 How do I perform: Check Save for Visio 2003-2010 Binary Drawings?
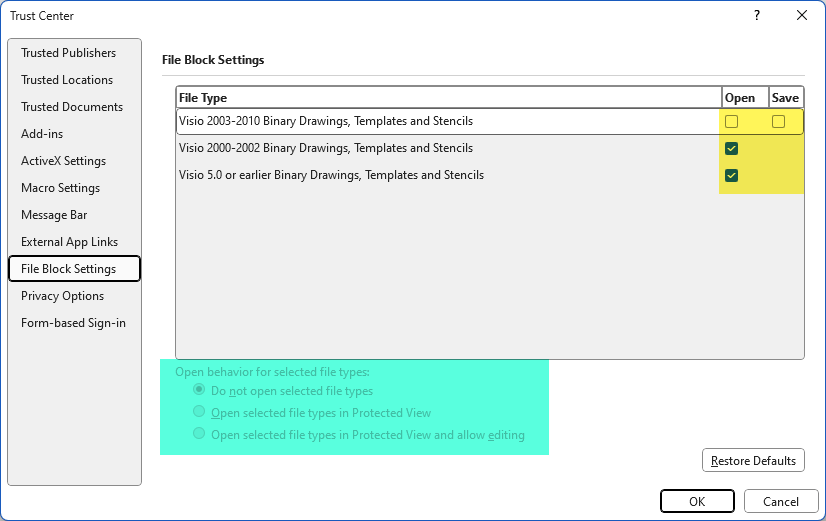(x=778, y=122)
